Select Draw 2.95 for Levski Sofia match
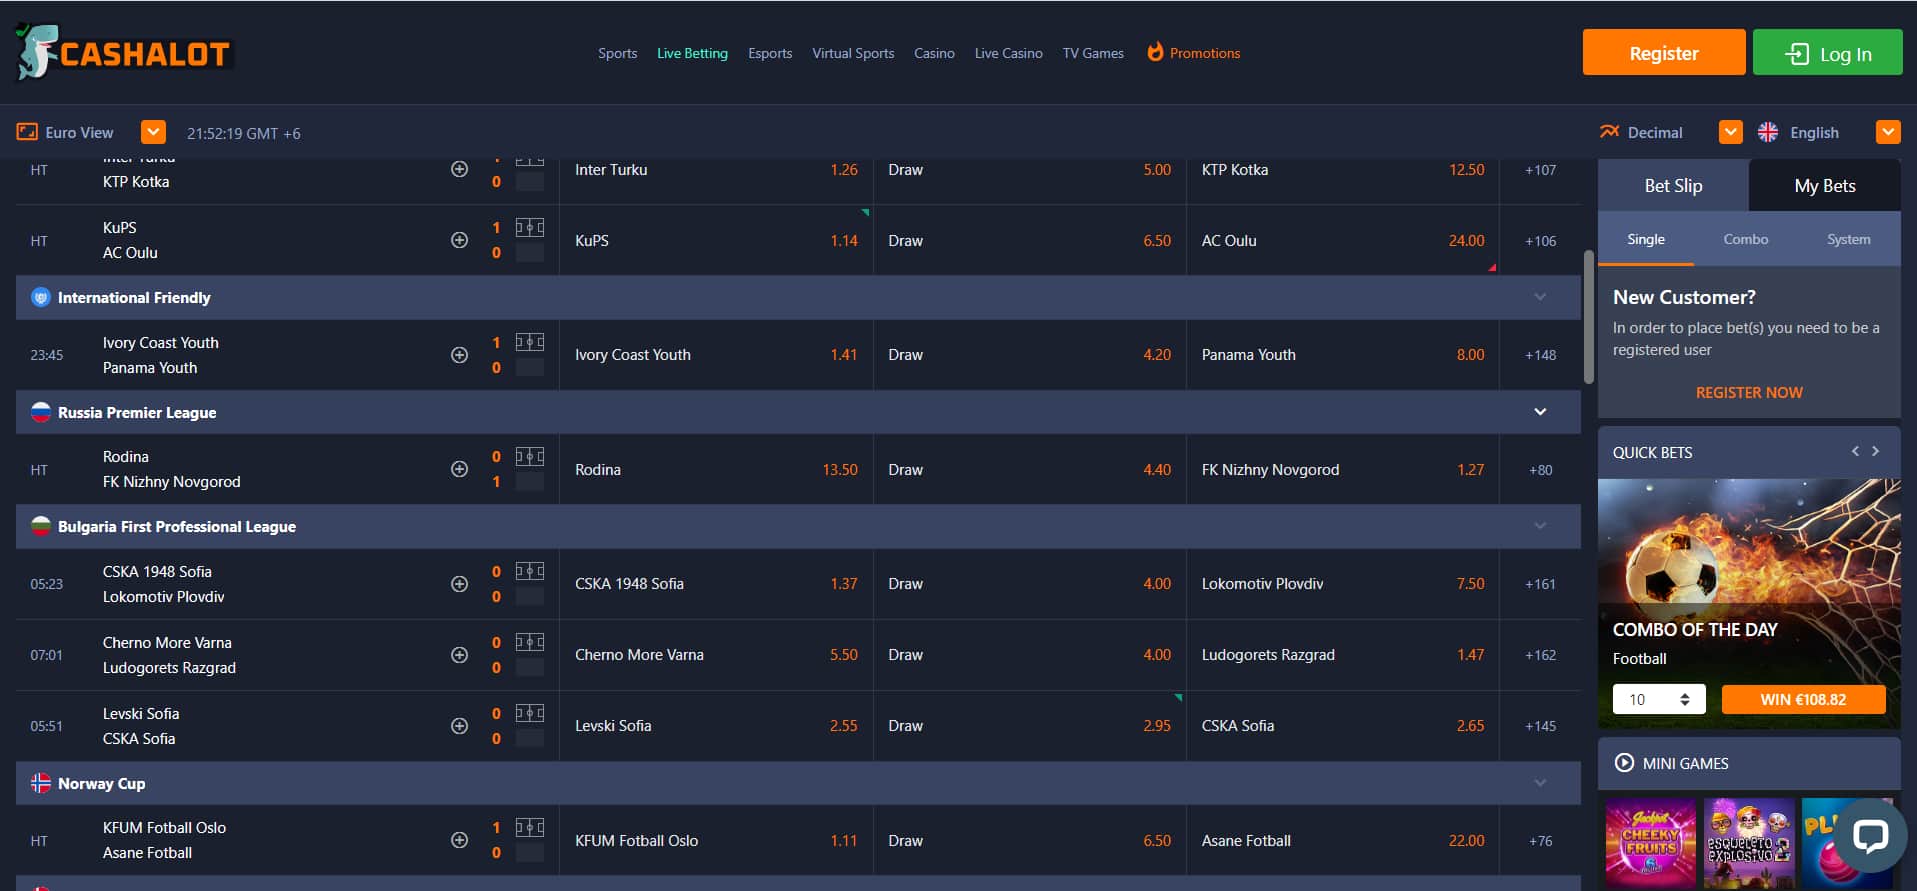This screenshot has height=891, width=1917. click(1030, 726)
